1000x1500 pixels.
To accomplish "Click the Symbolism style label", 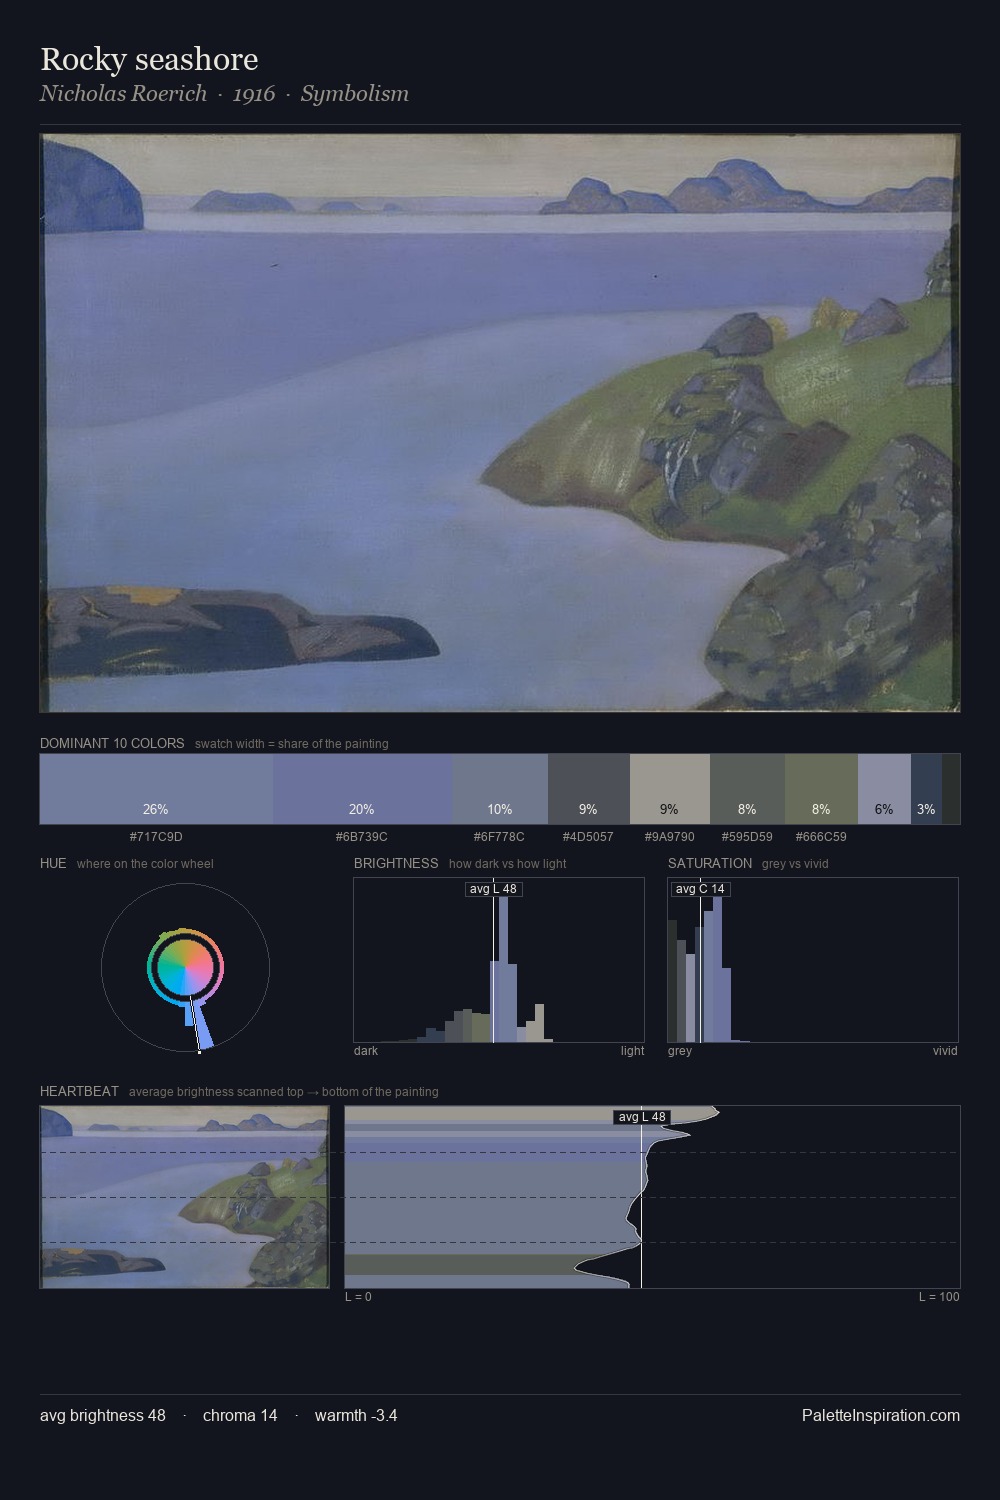I will 355,93.
